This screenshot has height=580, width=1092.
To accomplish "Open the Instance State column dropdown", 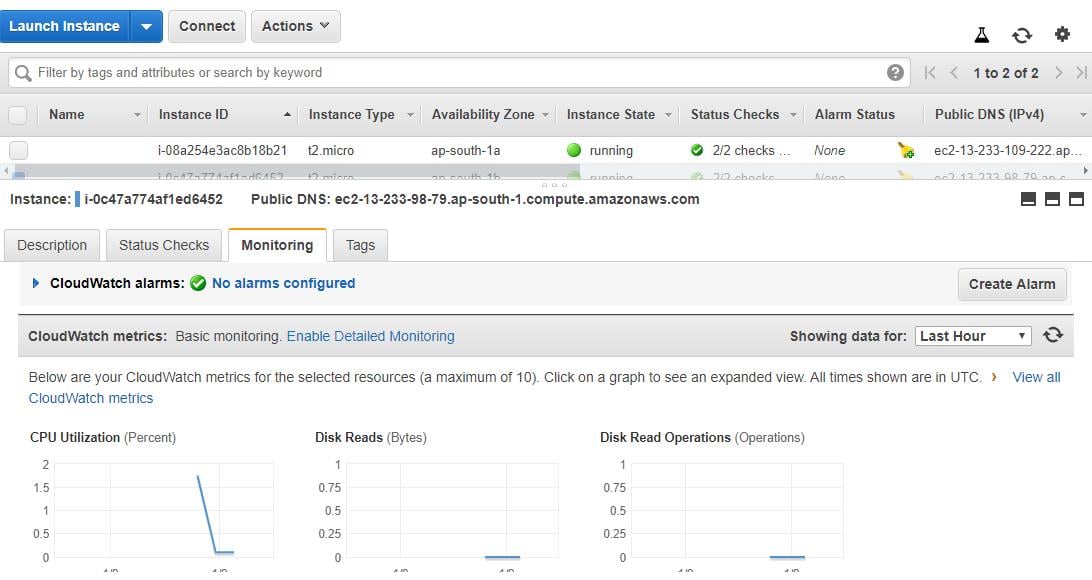I will point(669,115).
